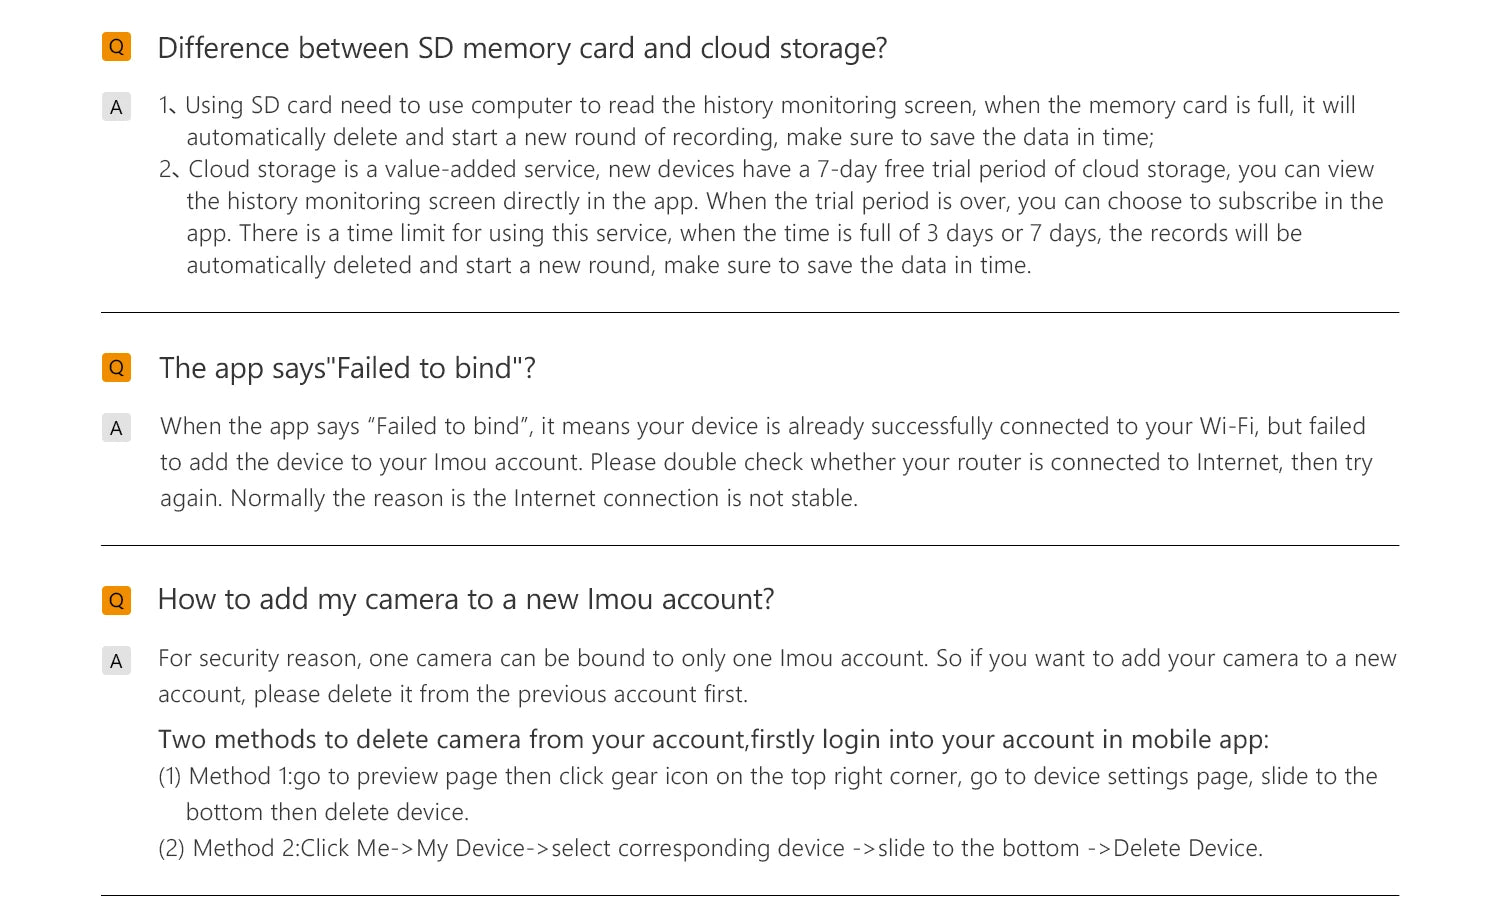Select the 'Difference between SD memory card and cloud storage?' heading
This screenshot has width=1500, height=904.
522,48
